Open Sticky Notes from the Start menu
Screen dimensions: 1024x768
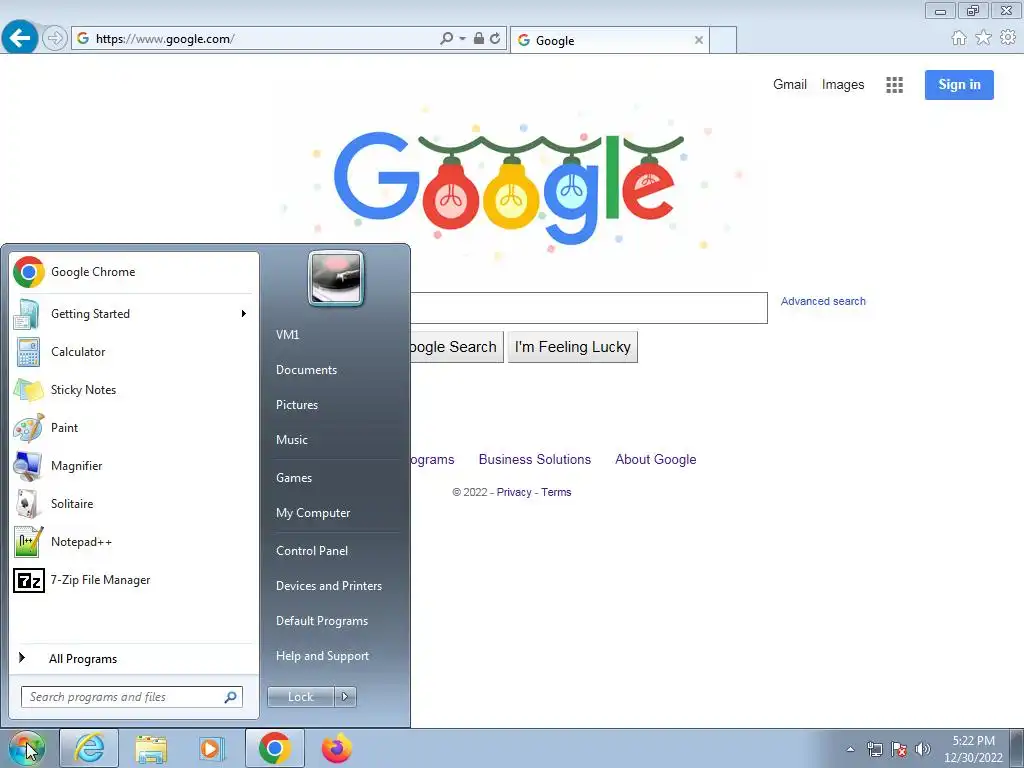134,390
